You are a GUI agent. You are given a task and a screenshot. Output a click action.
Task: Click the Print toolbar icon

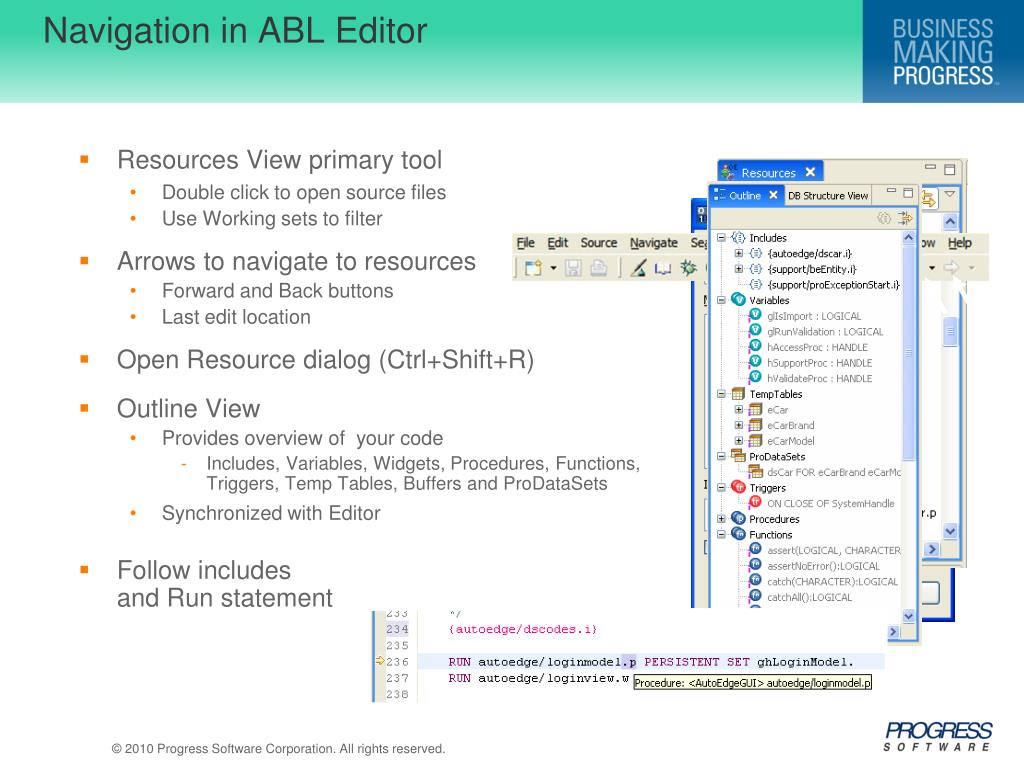[x=598, y=268]
